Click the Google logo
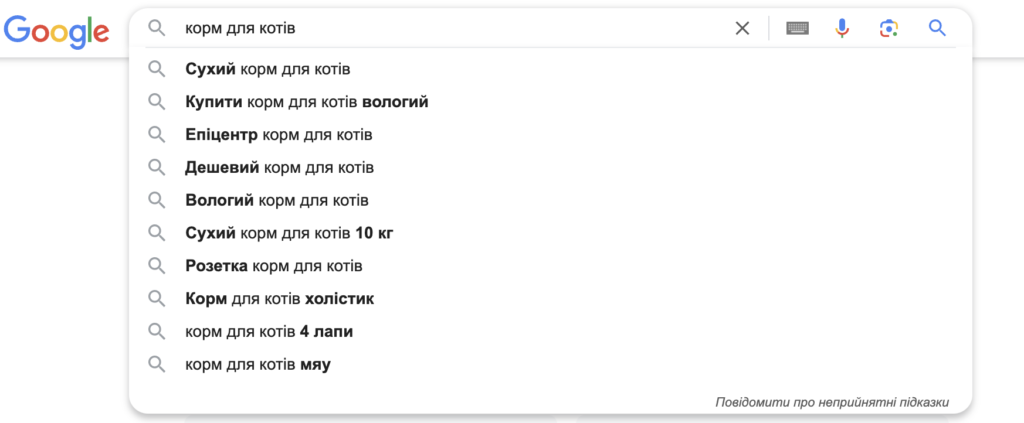Screen dimensions: 1024x423 (x=56, y=30)
